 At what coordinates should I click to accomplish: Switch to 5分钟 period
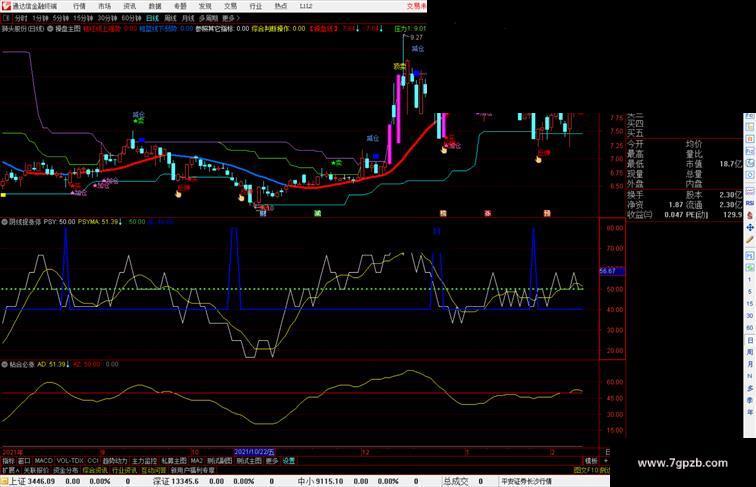pos(60,18)
